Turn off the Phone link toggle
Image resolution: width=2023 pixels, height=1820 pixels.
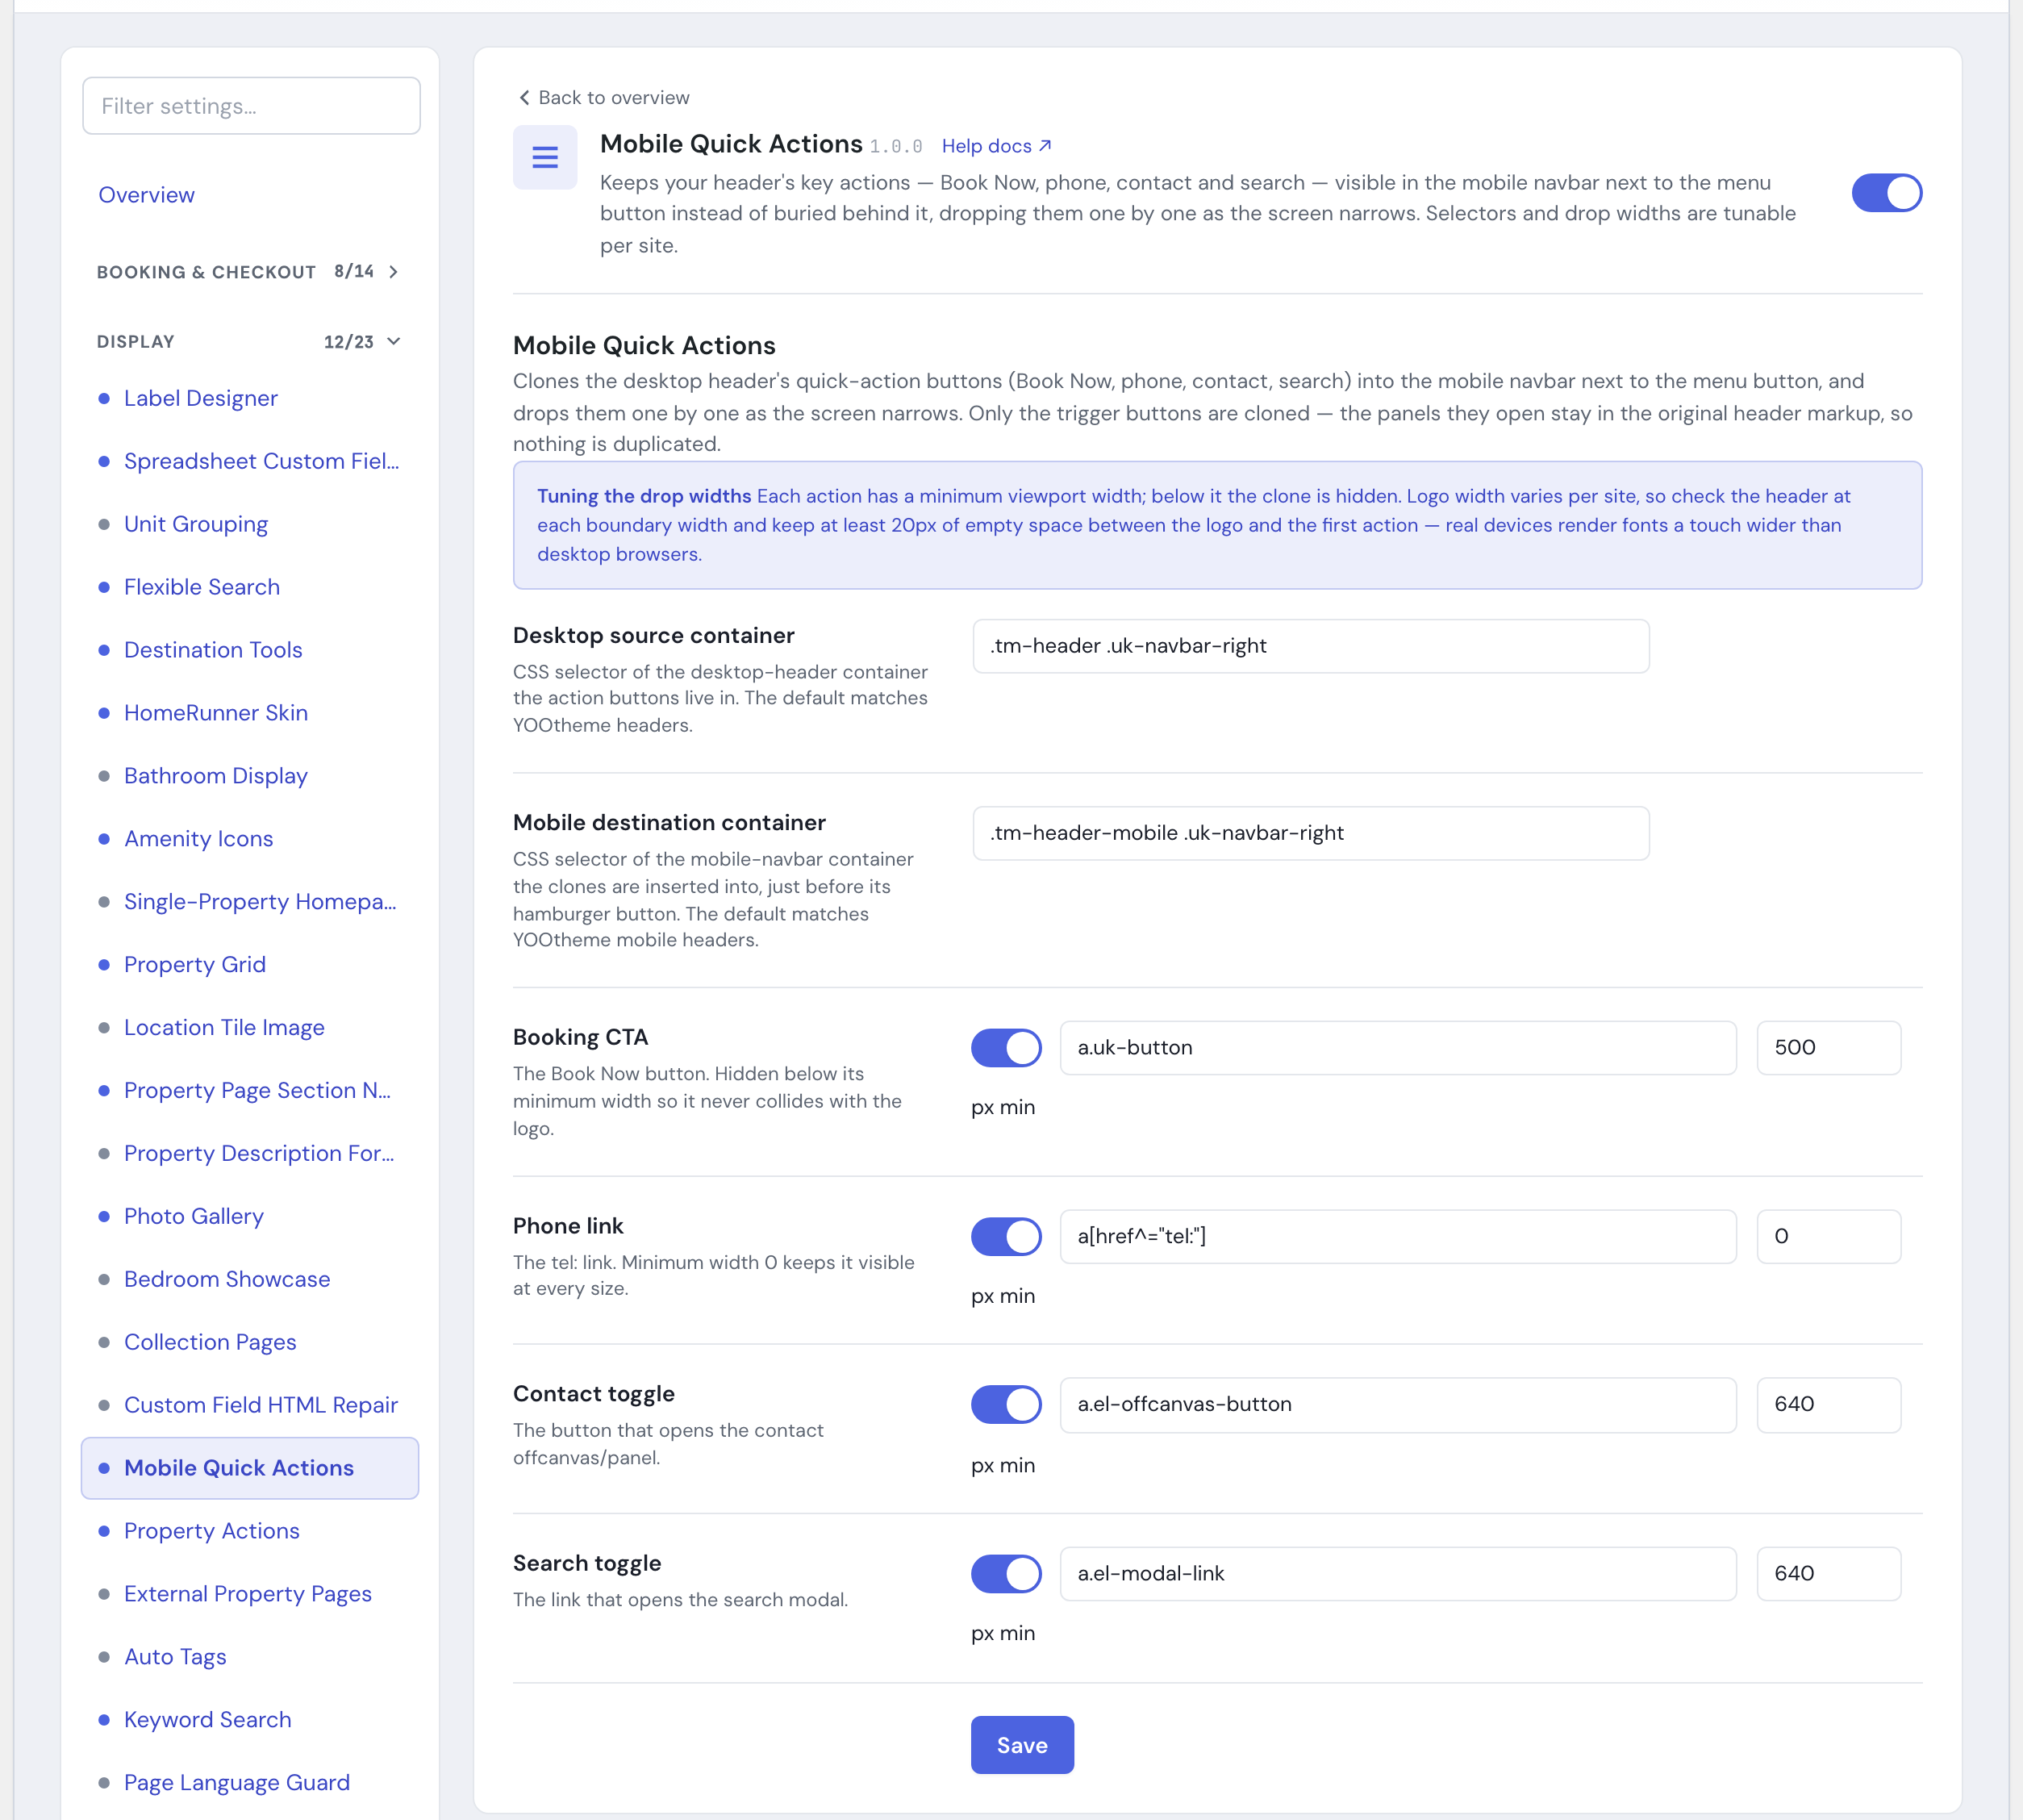(1006, 1237)
